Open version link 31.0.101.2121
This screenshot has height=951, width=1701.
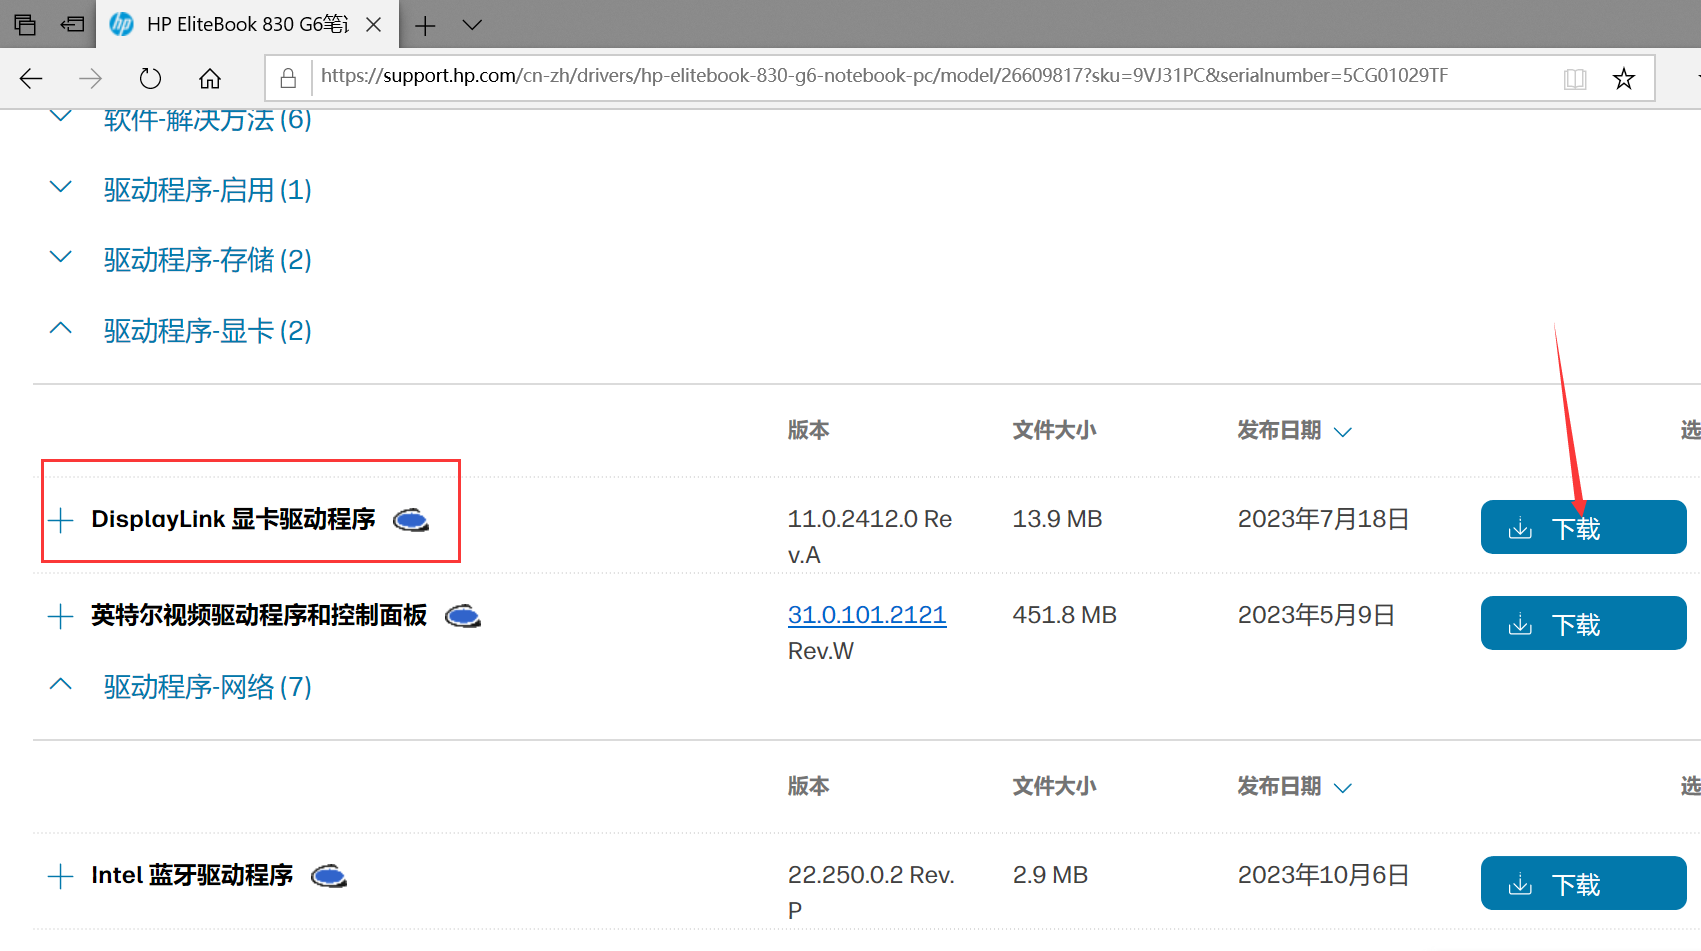[x=867, y=615]
